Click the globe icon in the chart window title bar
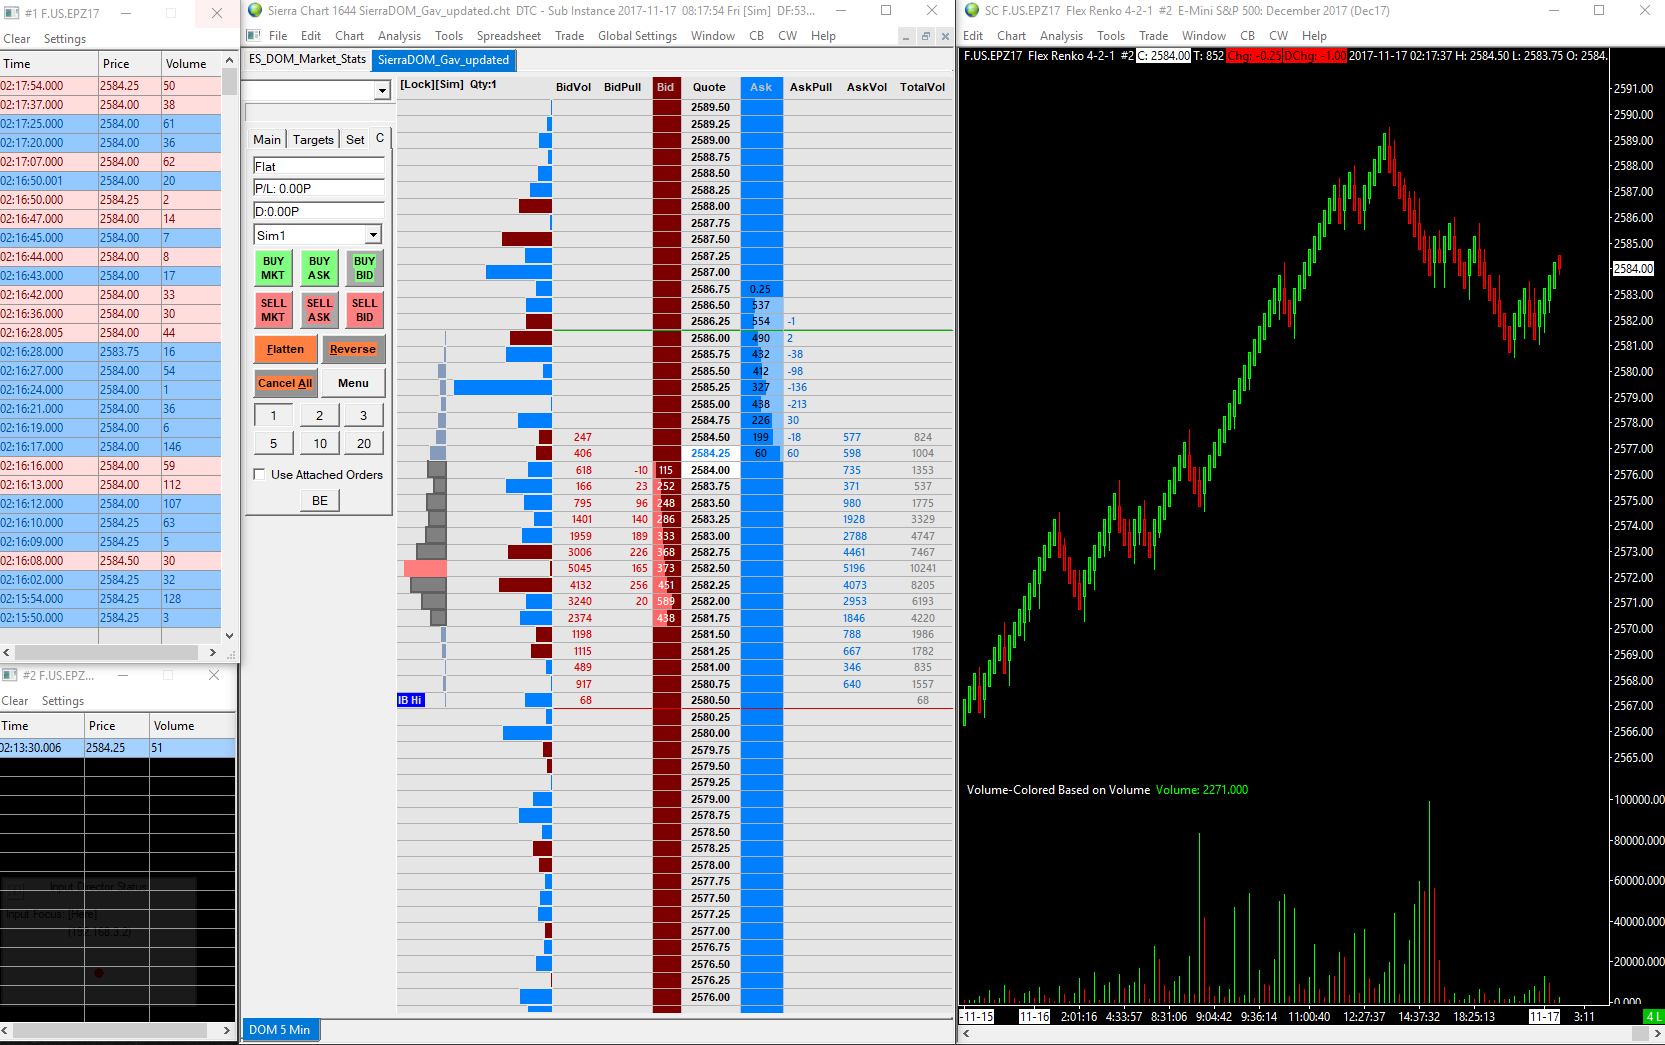The height and width of the screenshot is (1045, 1665). (x=970, y=11)
